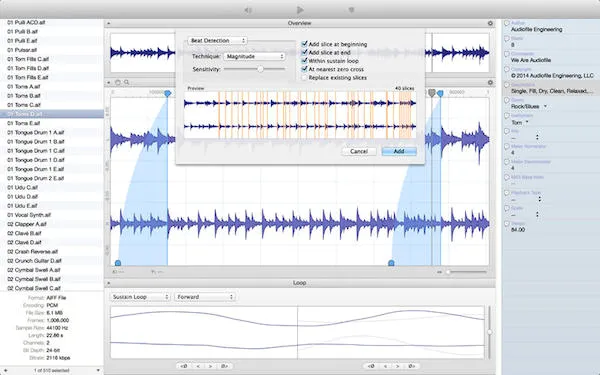Open the Tom instrument dropdown
The width and height of the screenshot is (600, 375).
pos(520,122)
